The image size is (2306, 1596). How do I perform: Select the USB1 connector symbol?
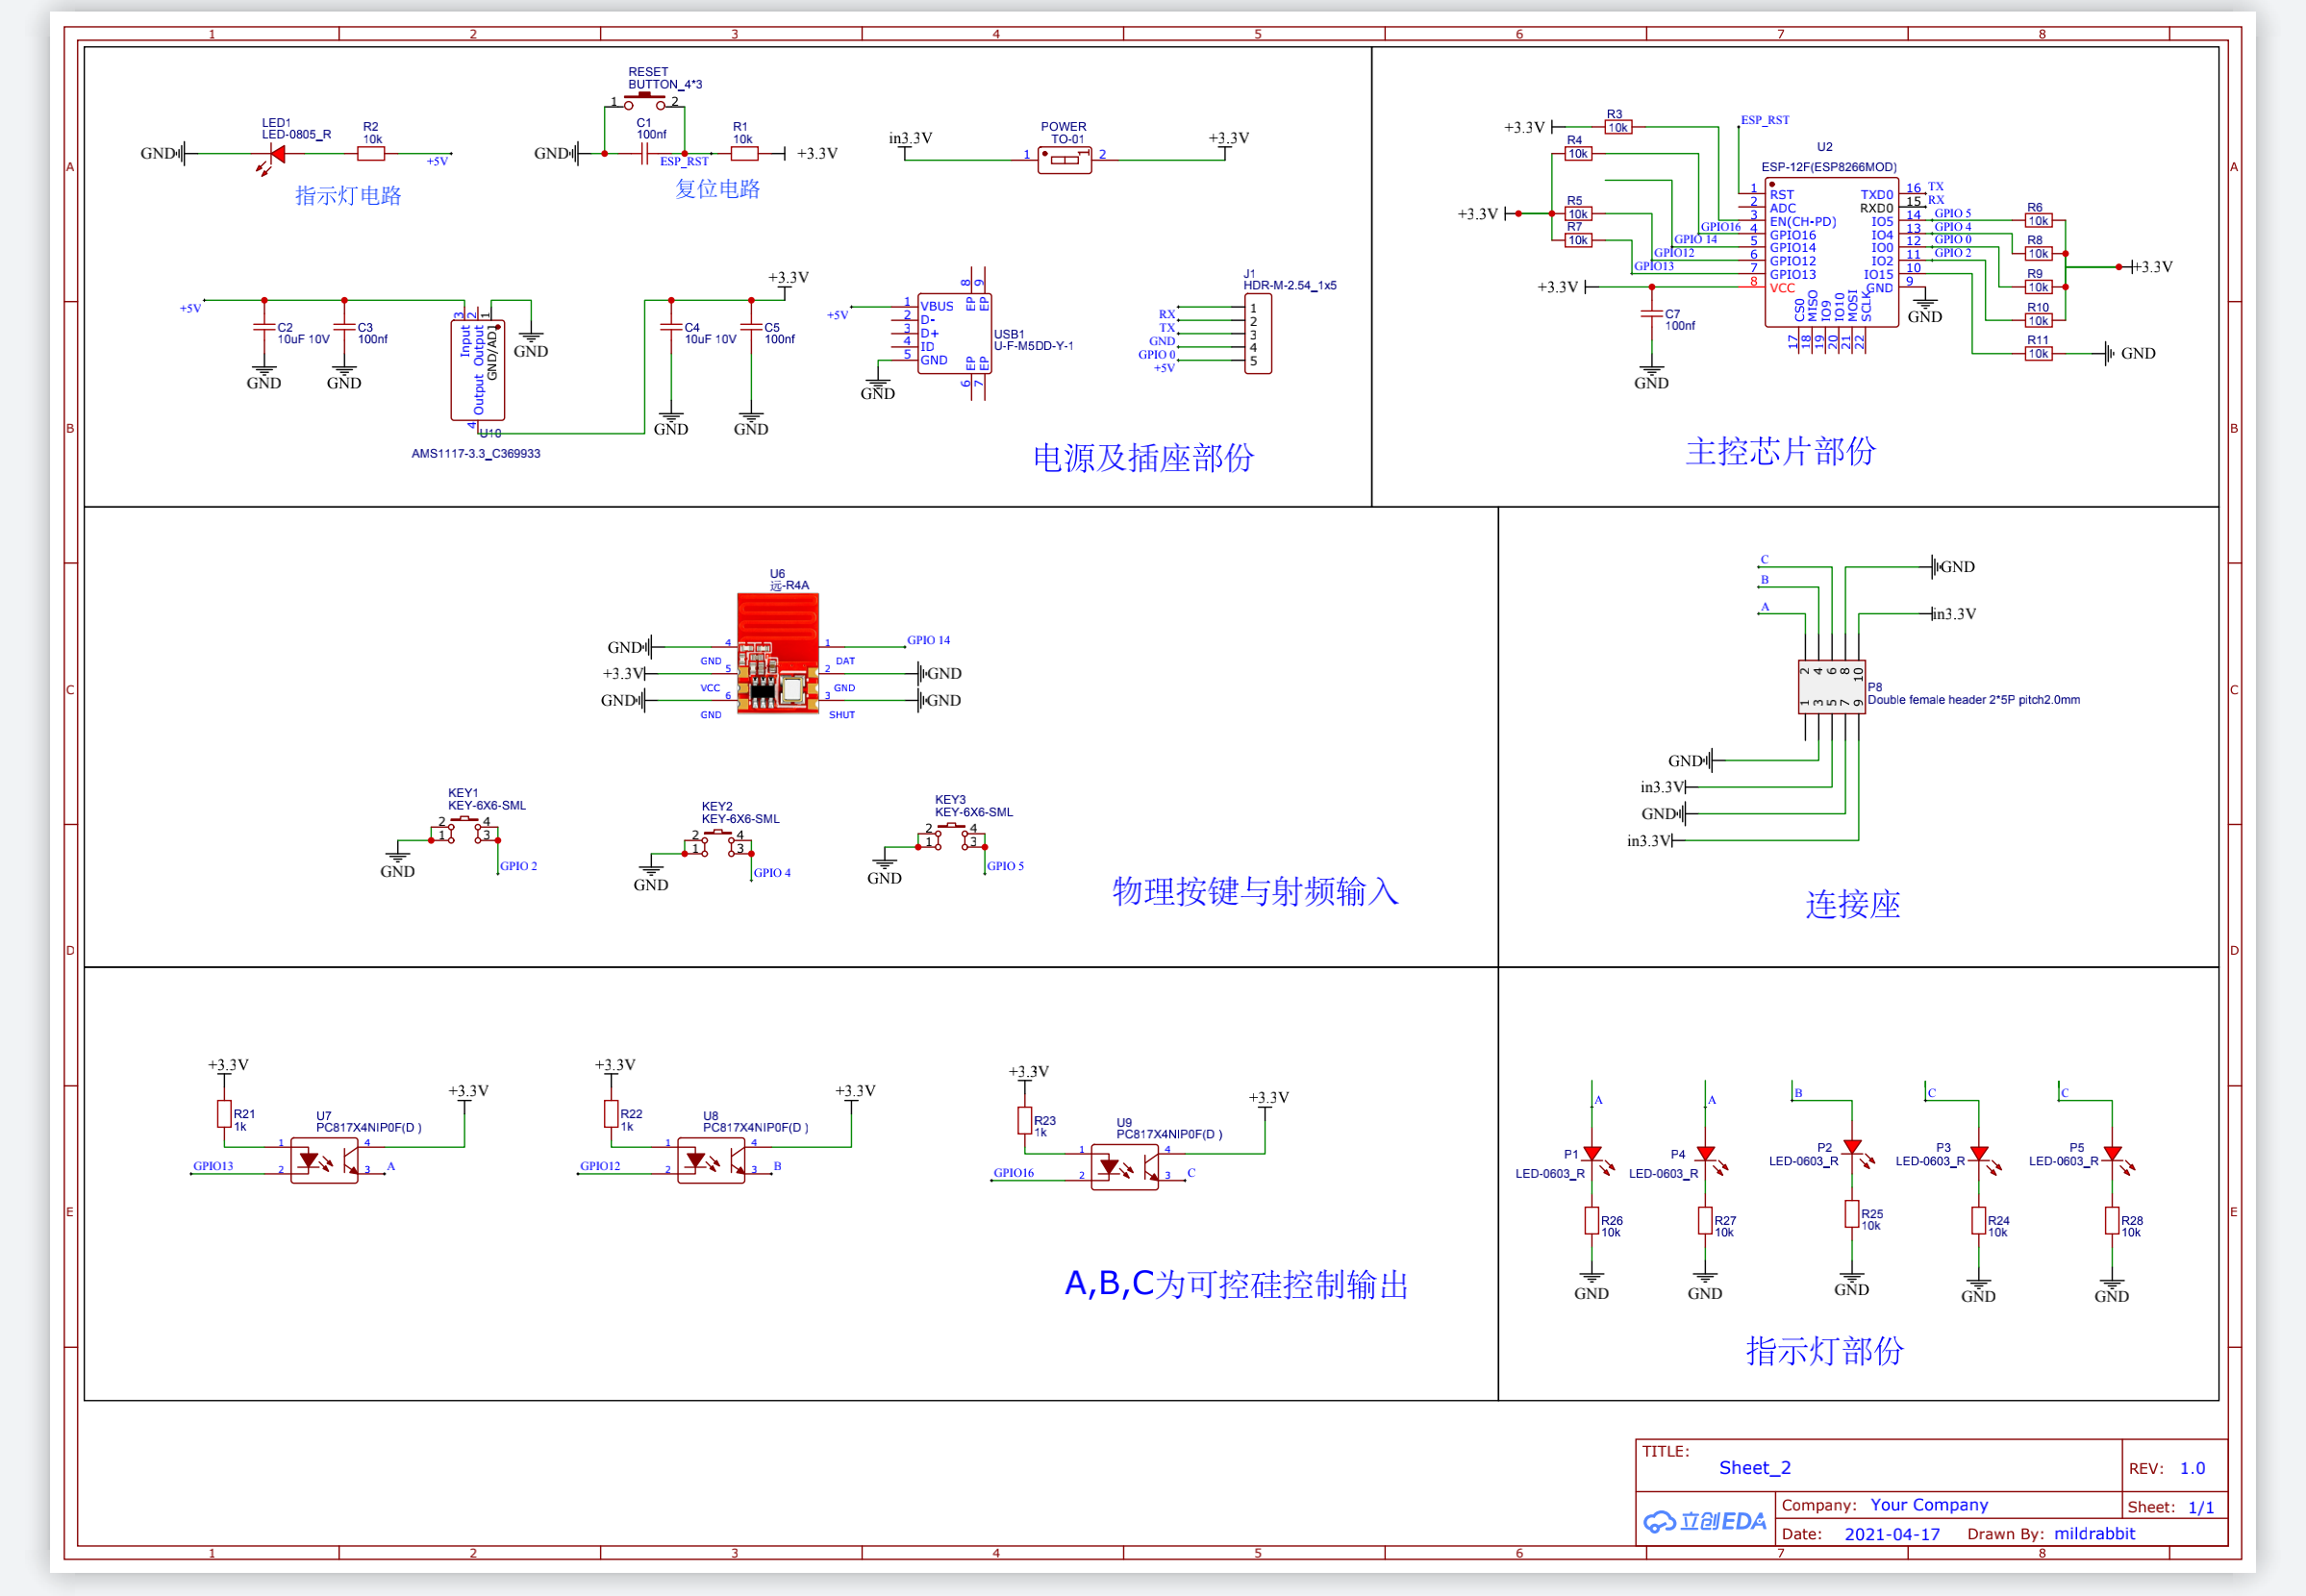coord(954,333)
